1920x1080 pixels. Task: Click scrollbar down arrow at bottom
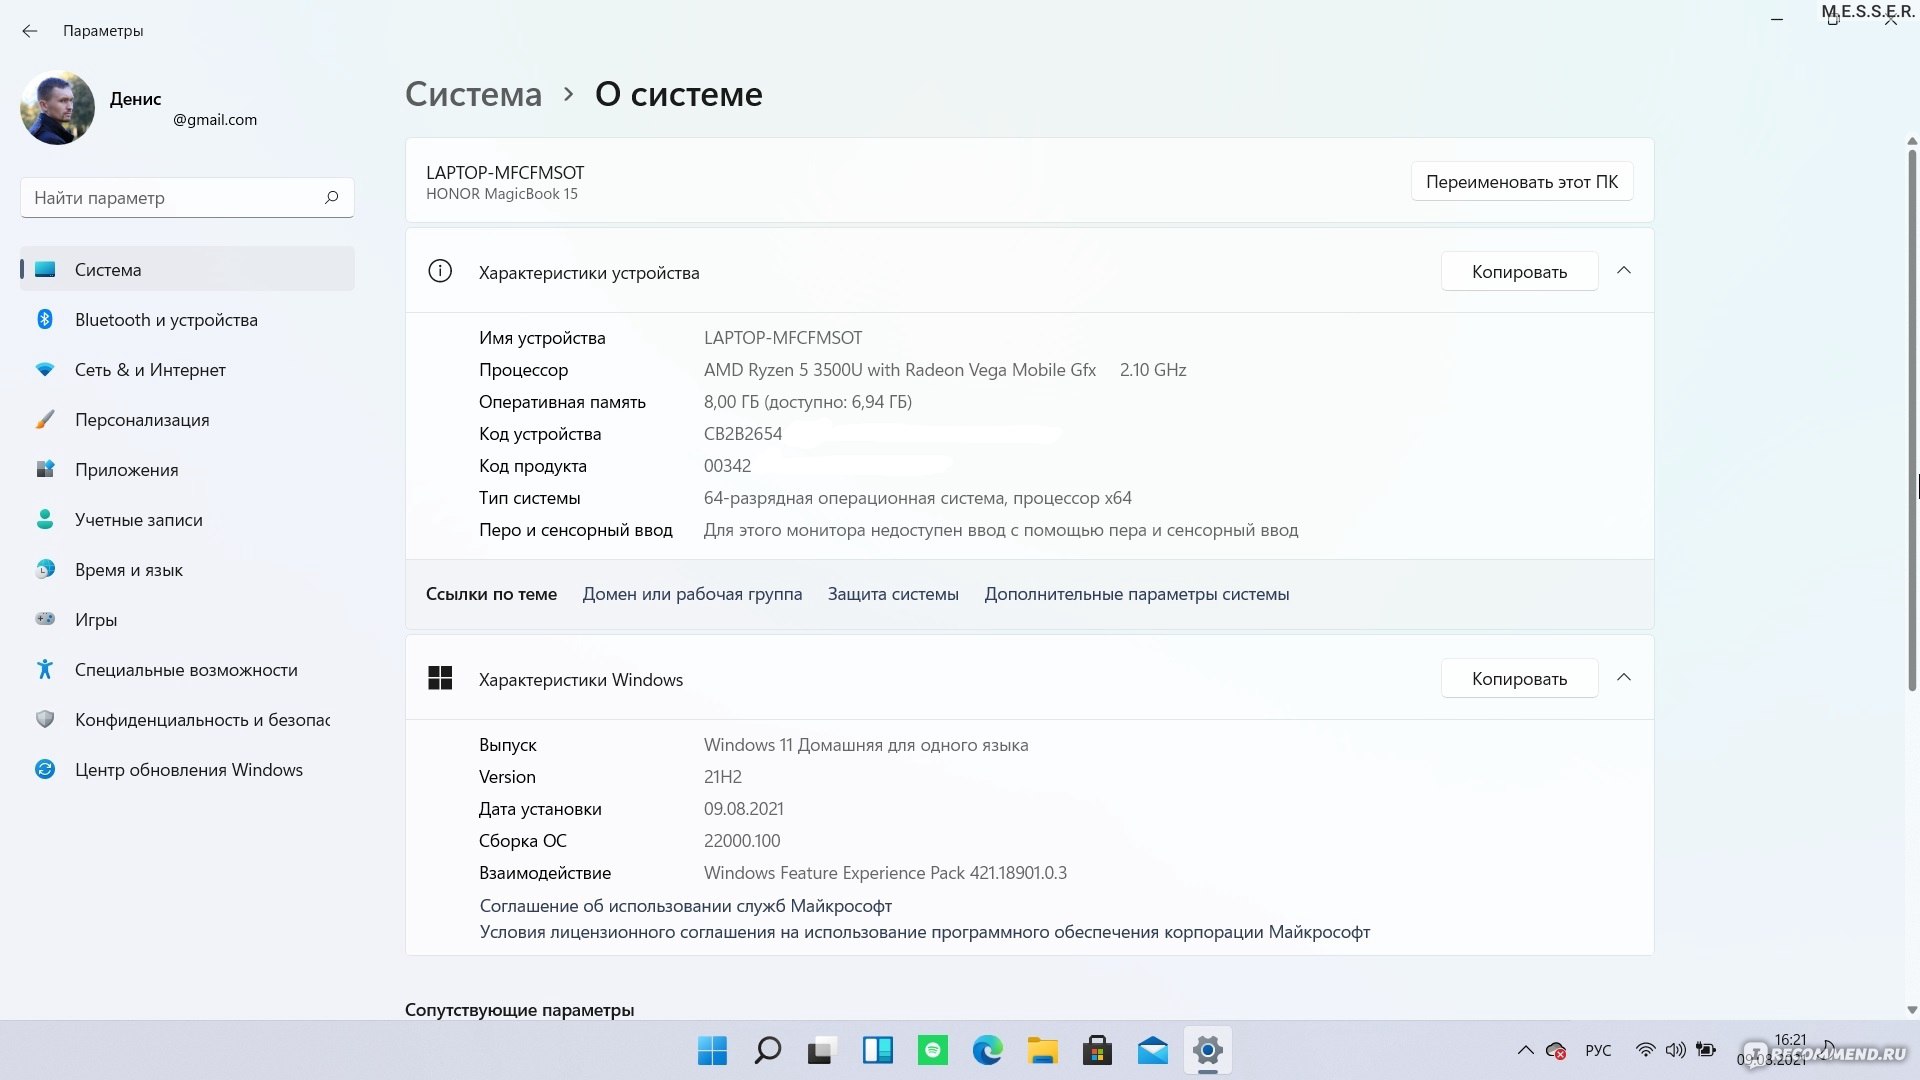coord(1912,1010)
